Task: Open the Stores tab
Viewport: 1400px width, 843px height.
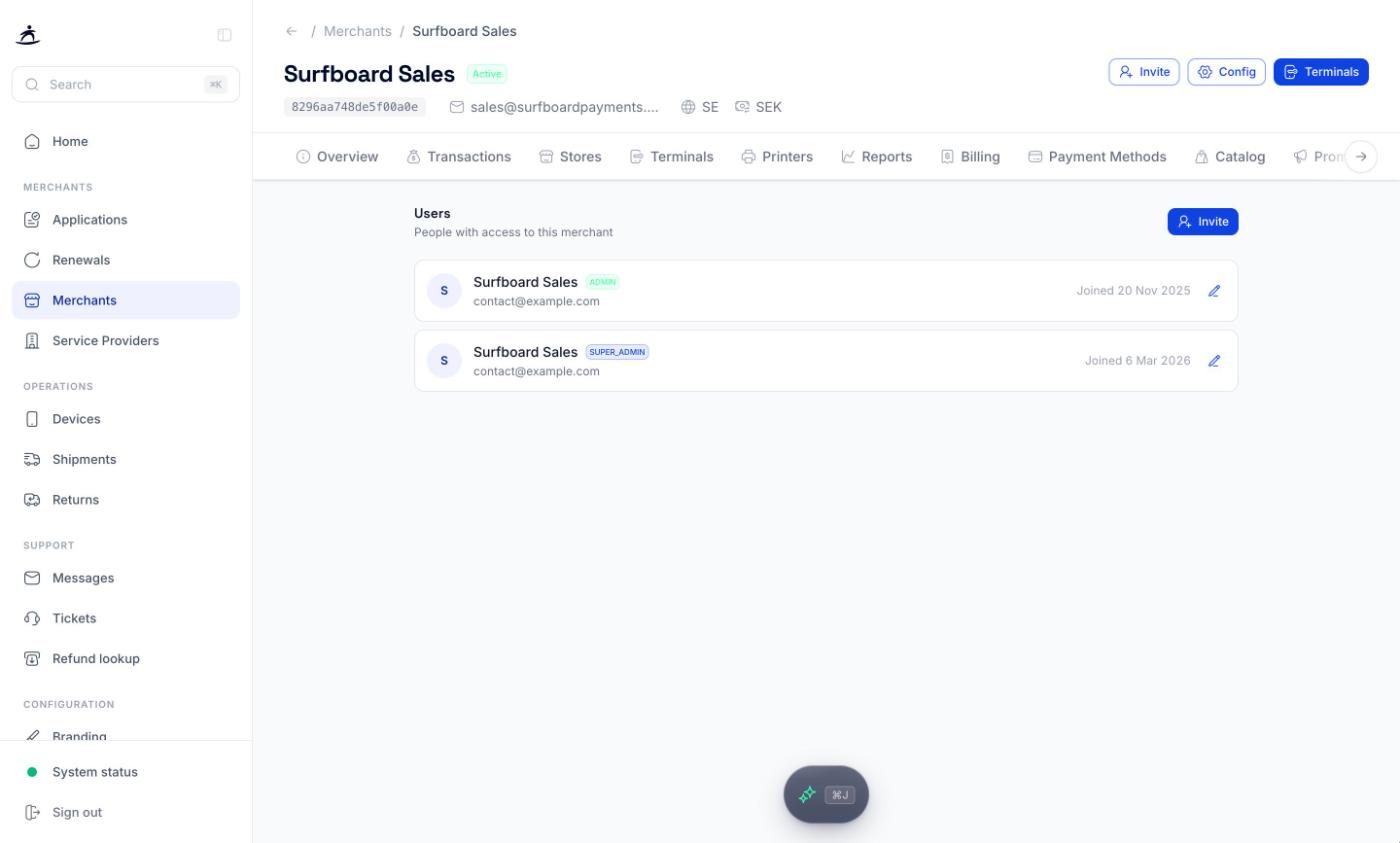Action: [x=570, y=157]
